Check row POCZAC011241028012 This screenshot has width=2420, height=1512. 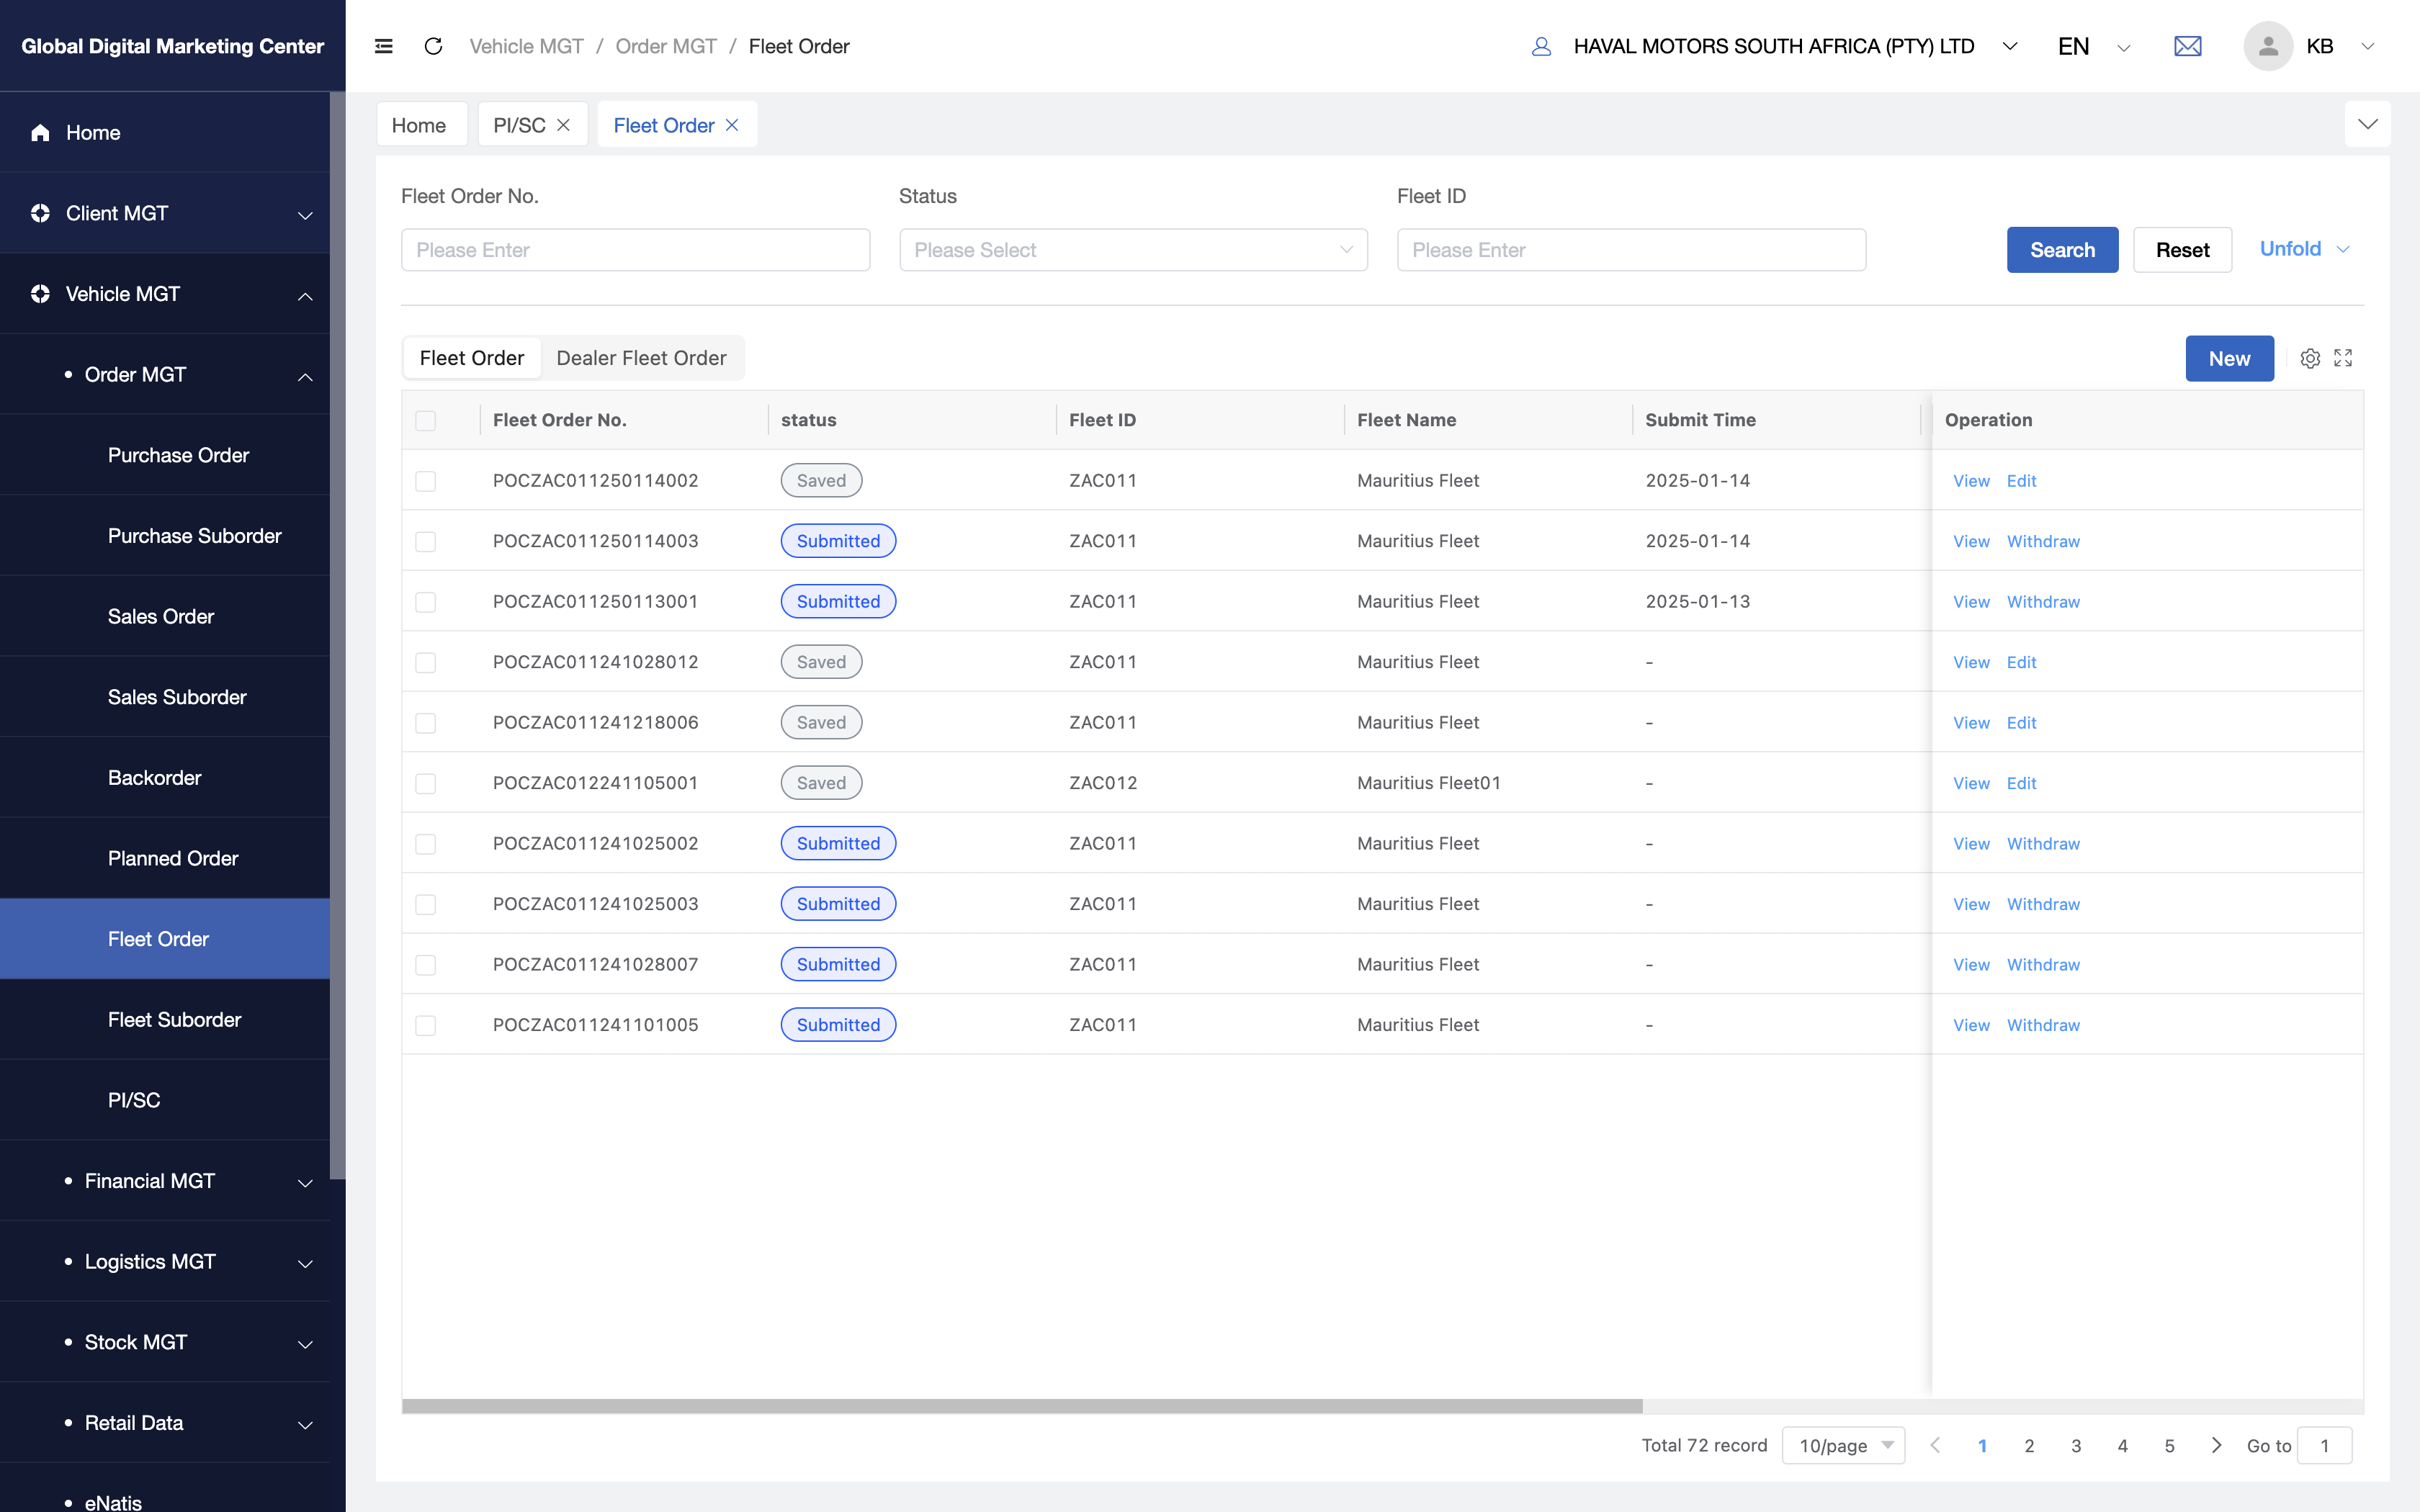pos(425,662)
